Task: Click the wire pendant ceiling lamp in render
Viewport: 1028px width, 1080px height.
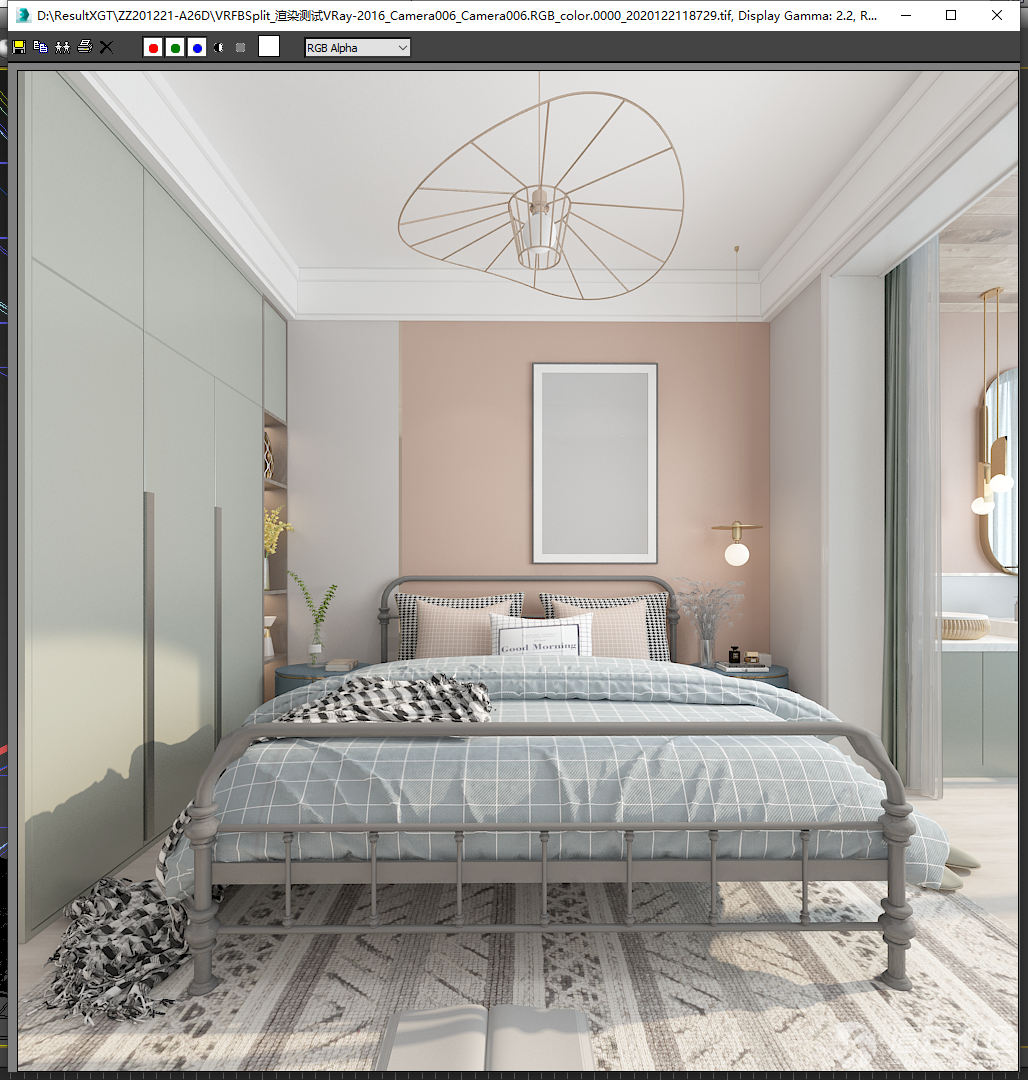Action: [x=540, y=200]
